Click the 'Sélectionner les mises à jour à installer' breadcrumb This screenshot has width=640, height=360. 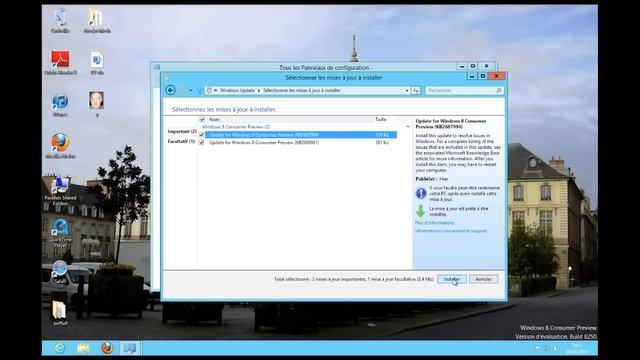[302, 91]
